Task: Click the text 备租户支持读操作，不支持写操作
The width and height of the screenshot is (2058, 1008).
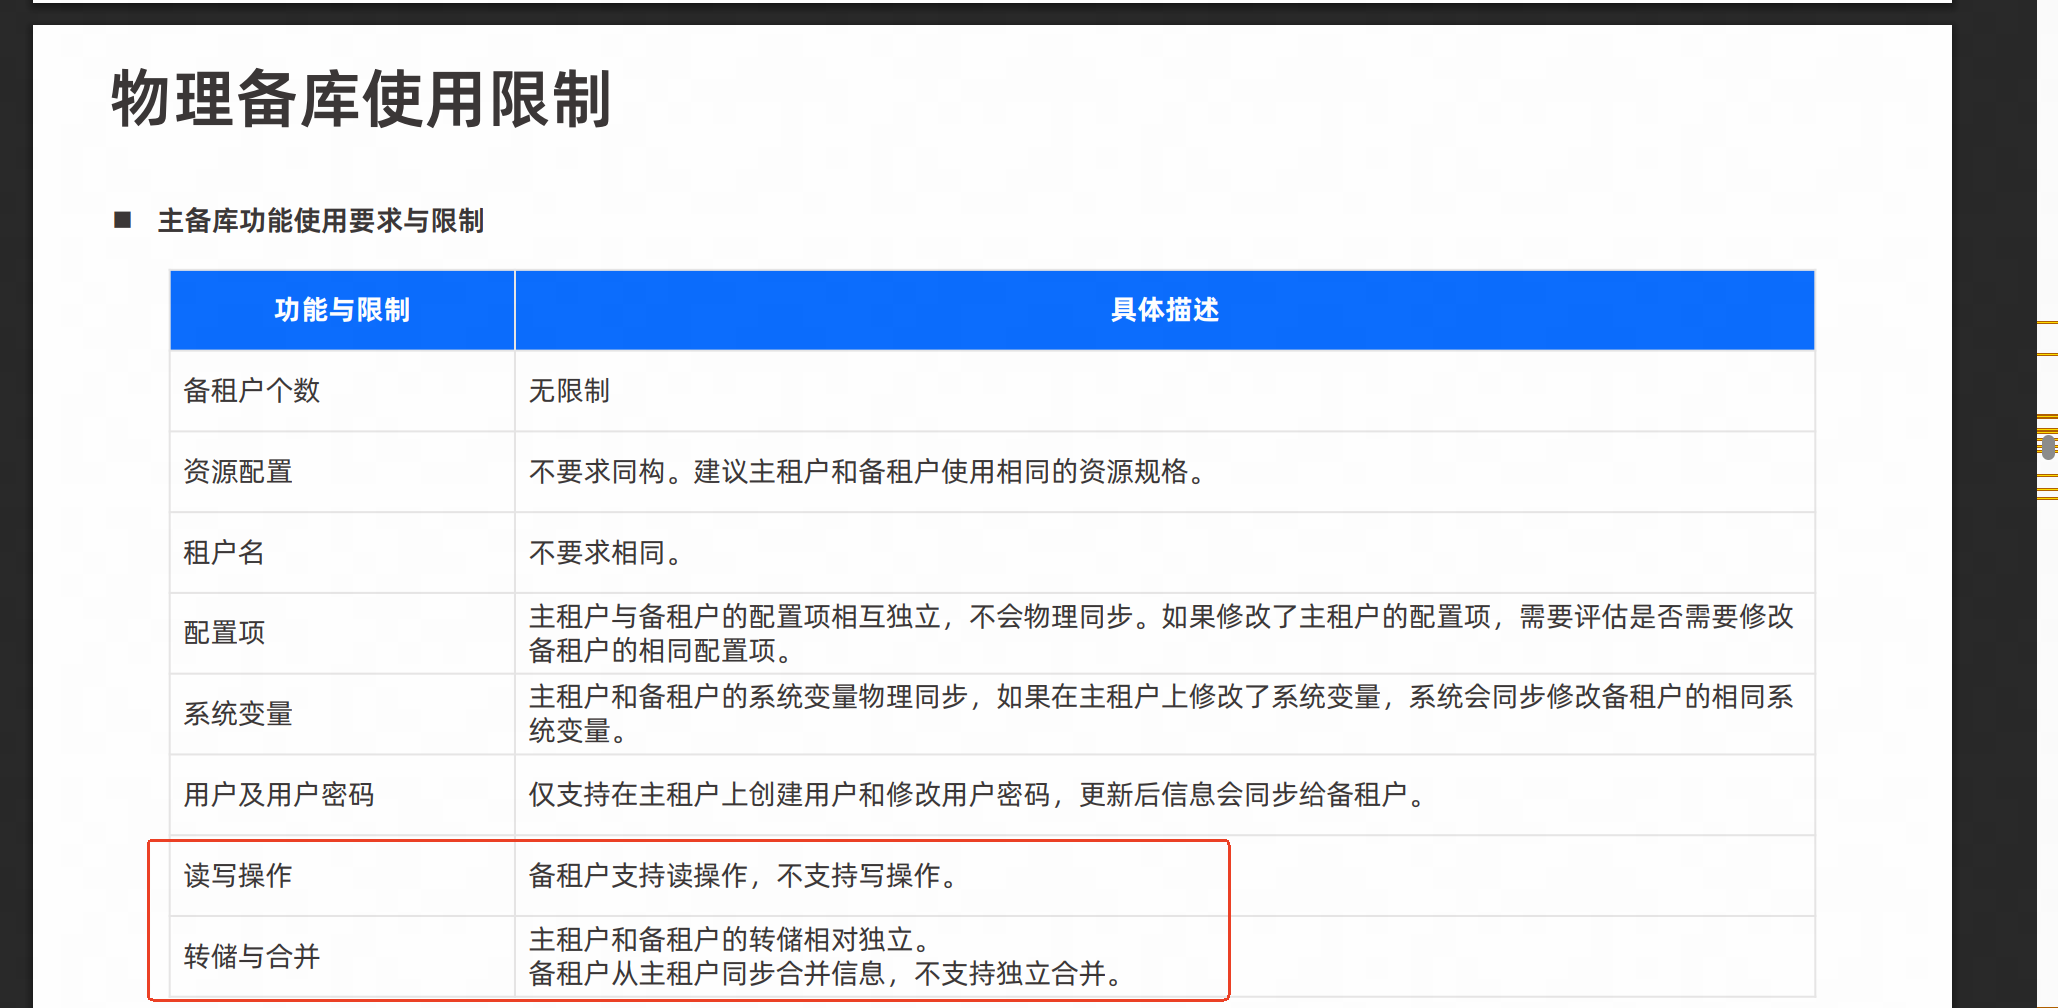Action: [745, 876]
